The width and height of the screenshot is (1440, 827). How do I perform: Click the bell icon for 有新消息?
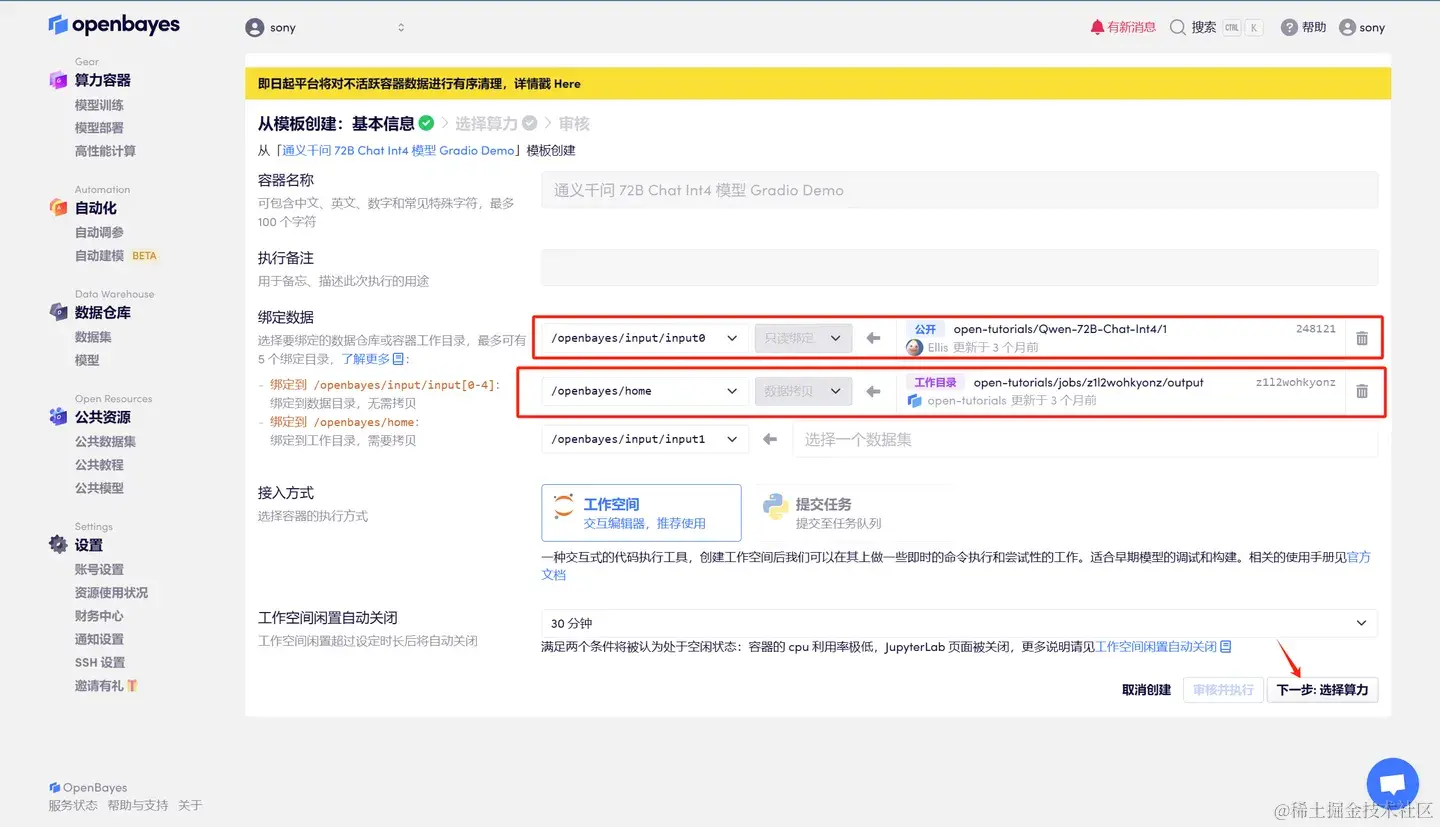1097,27
